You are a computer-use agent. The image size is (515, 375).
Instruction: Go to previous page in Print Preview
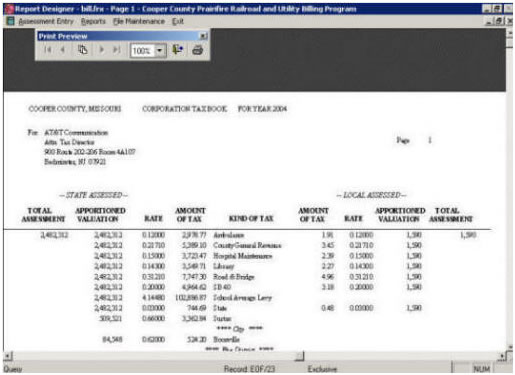pyautogui.click(x=63, y=50)
